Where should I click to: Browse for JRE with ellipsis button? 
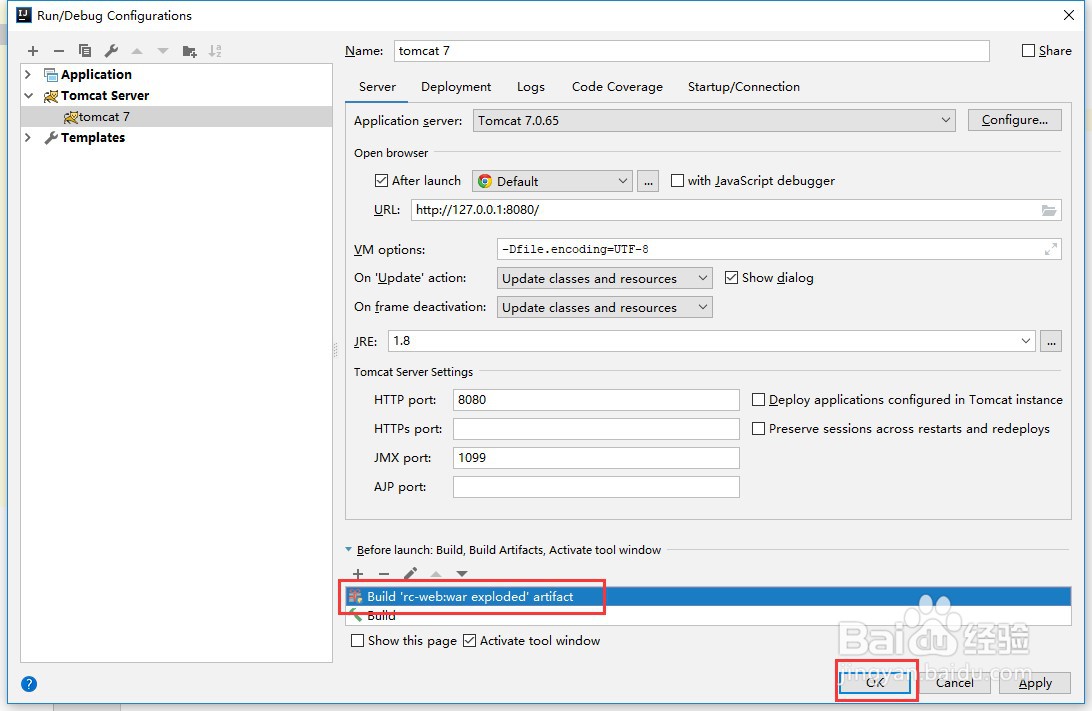click(1051, 341)
